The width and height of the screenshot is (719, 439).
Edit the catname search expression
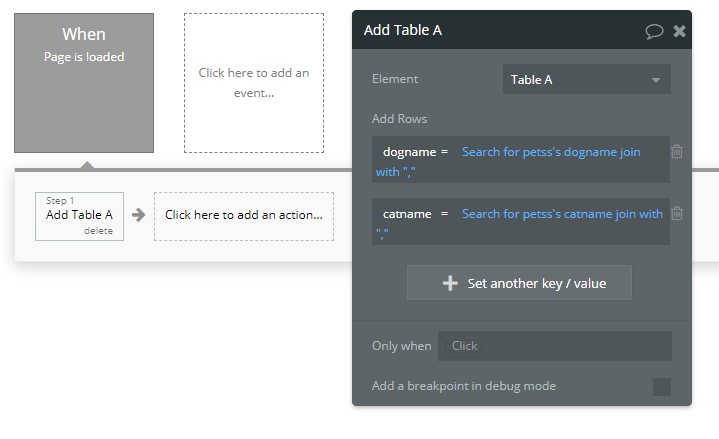point(519,223)
